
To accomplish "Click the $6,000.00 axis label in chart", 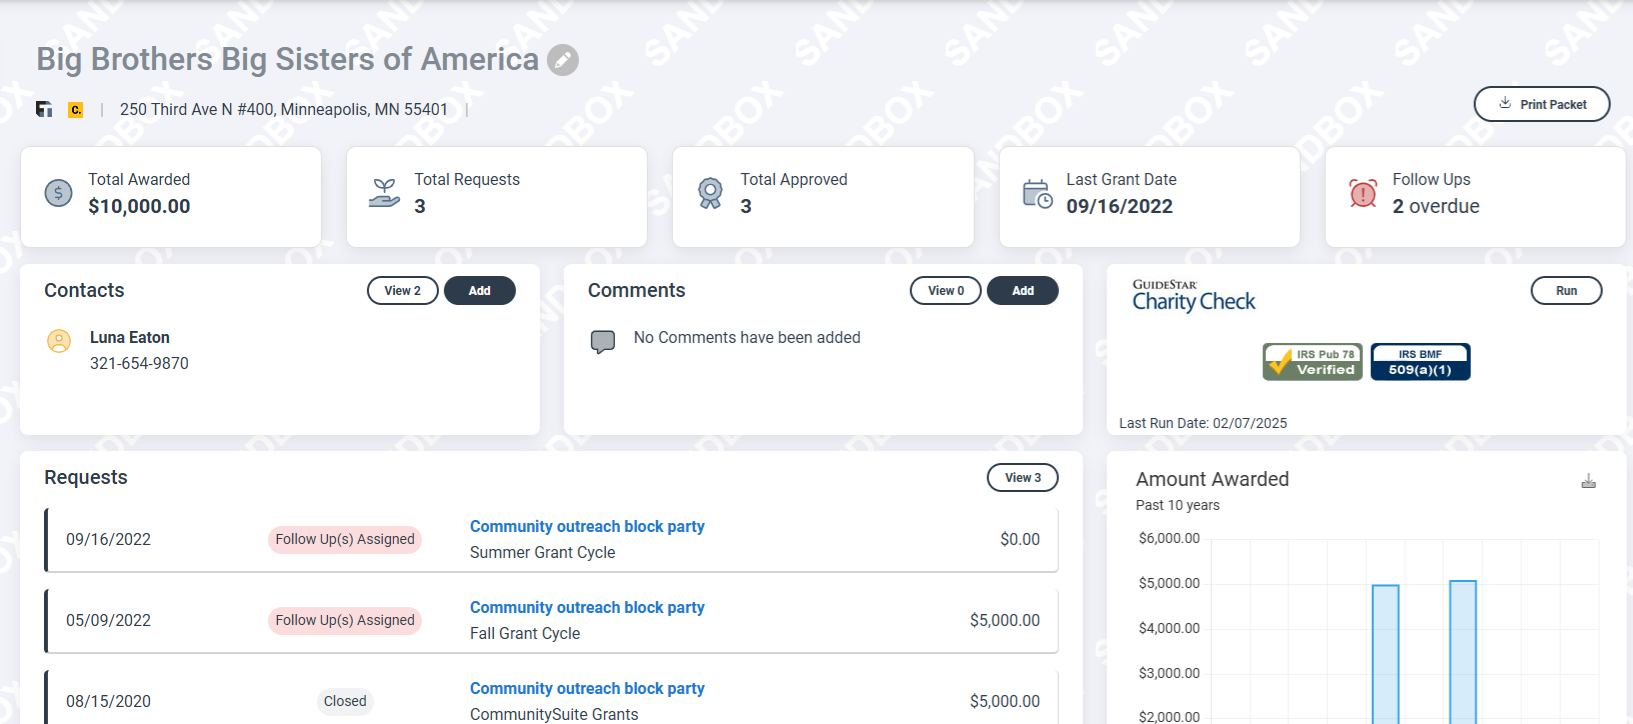I will point(1169,538).
